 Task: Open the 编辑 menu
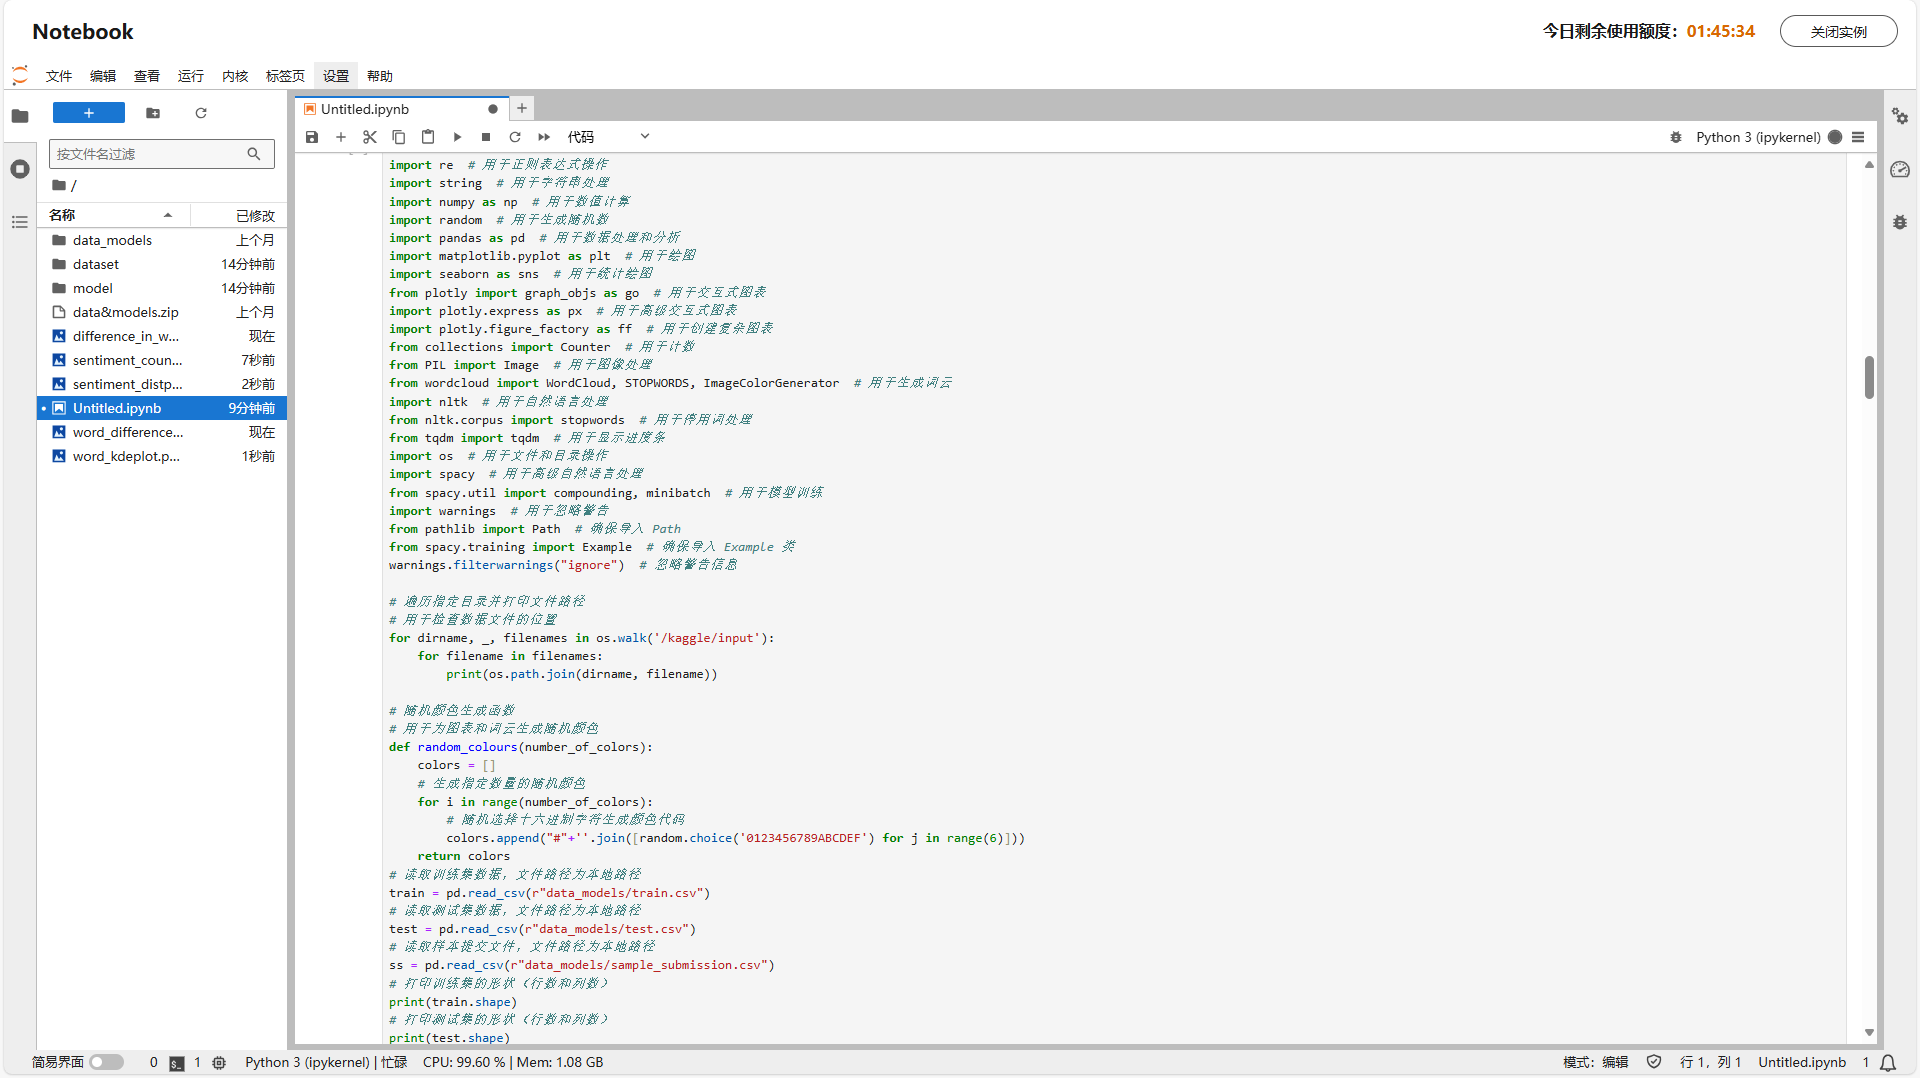coord(103,76)
